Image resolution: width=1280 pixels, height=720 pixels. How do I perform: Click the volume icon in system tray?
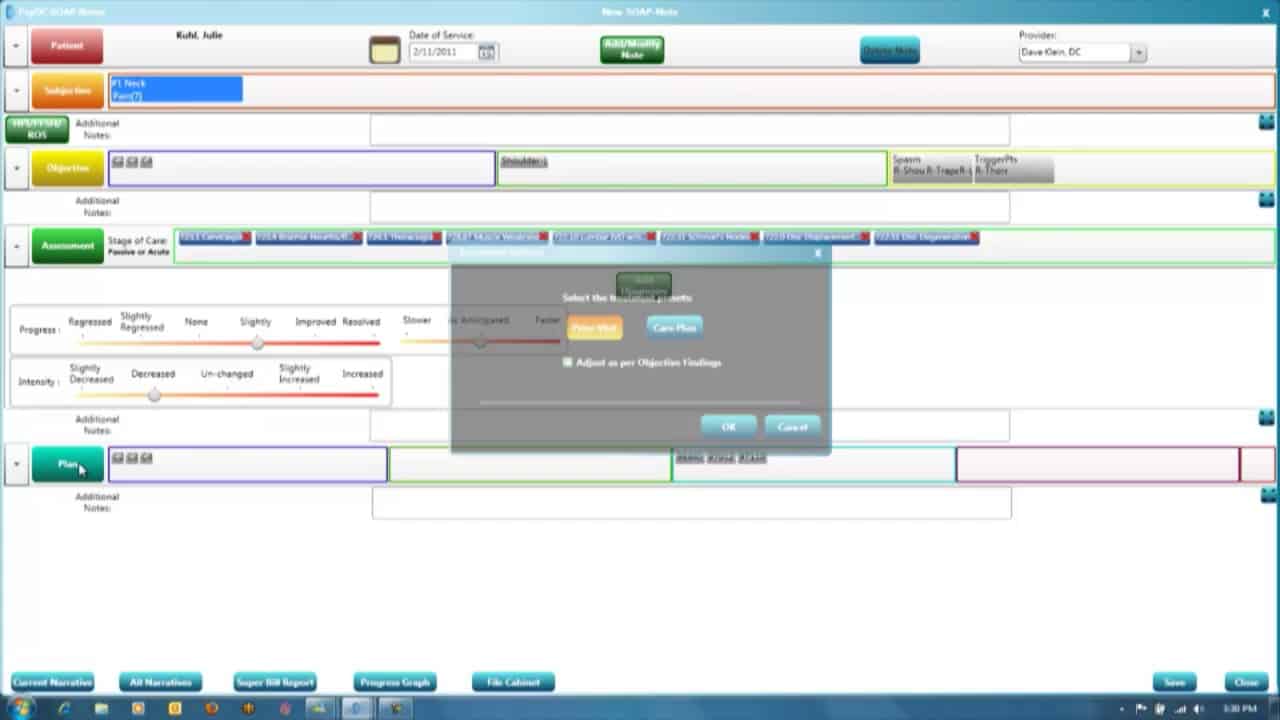pyautogui.click(x=1198, y=709)
